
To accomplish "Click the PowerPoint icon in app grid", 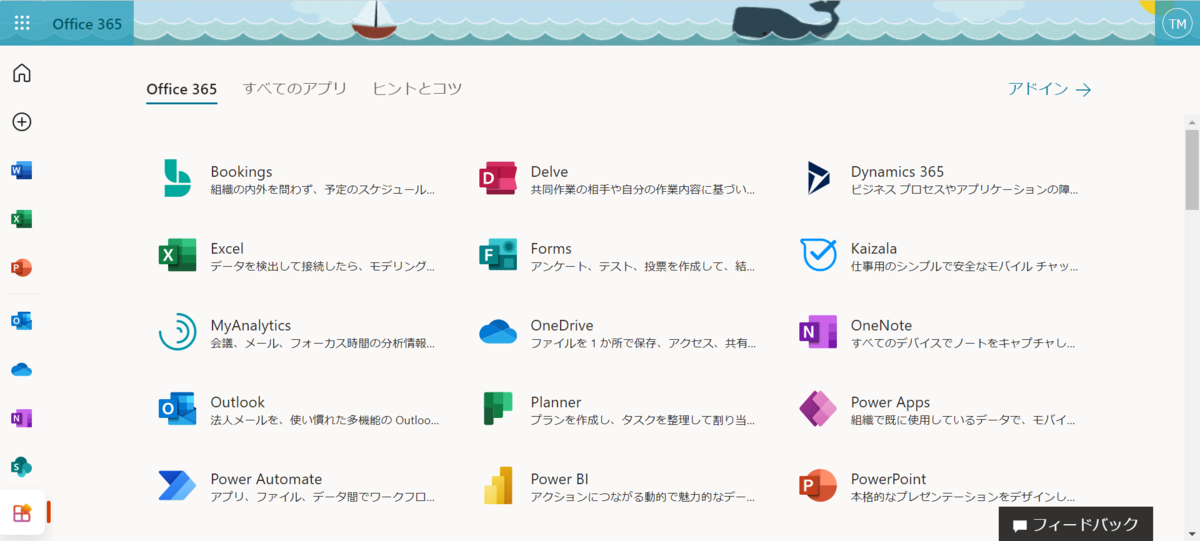I will (x=818, y=486).
